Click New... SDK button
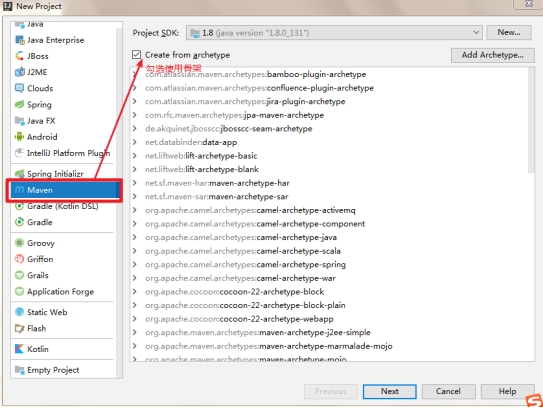 point(509,33)
